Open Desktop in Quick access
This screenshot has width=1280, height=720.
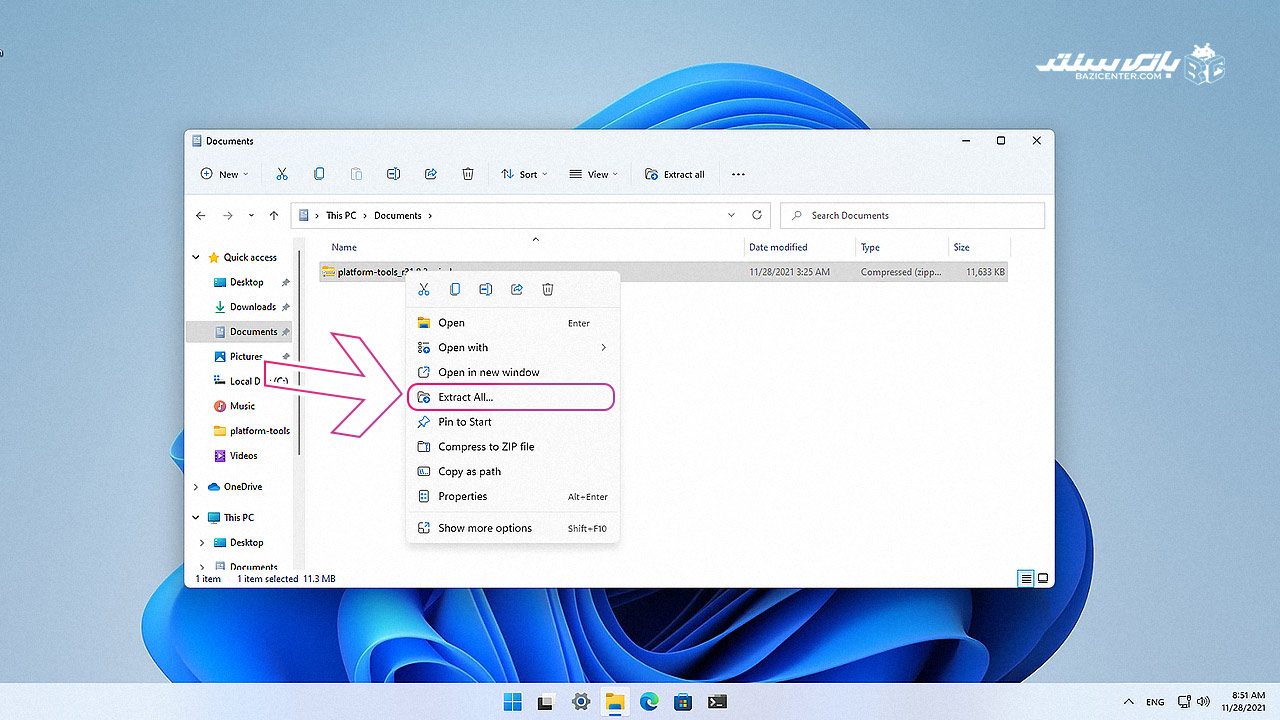pos(246,282)
